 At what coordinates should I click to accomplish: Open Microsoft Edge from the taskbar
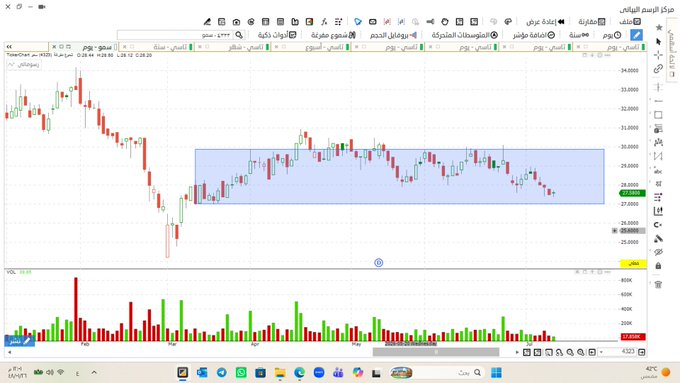299,373
